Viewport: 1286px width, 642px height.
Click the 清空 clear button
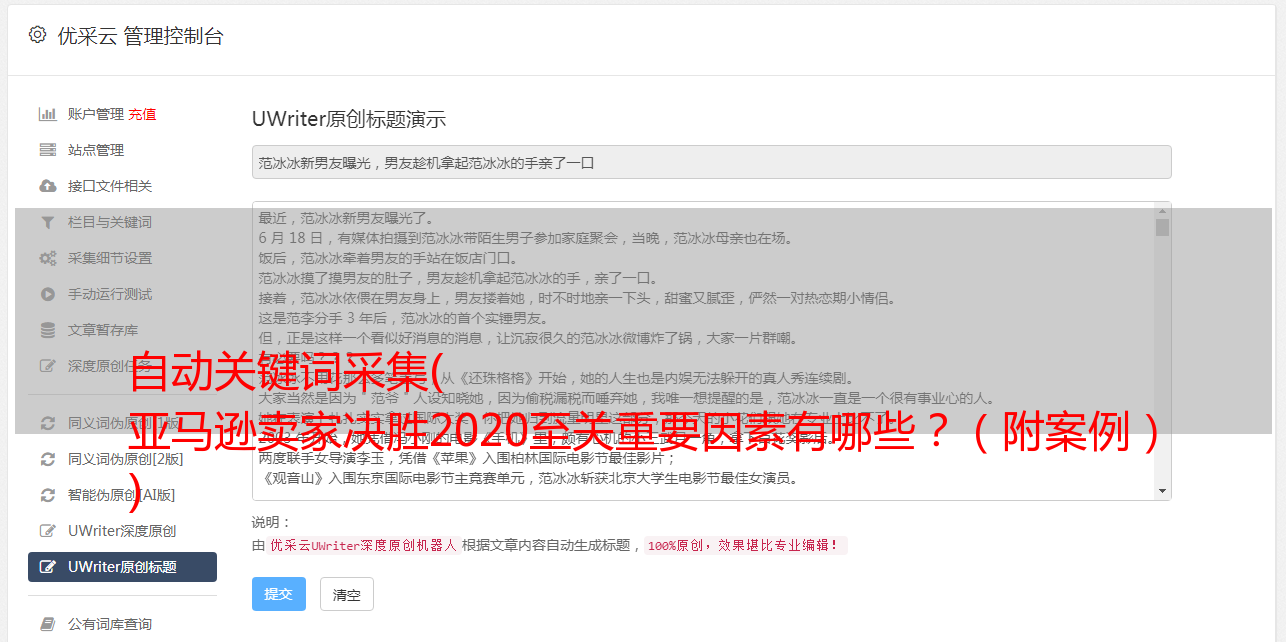pyautogui.click(x=347, y=594)
